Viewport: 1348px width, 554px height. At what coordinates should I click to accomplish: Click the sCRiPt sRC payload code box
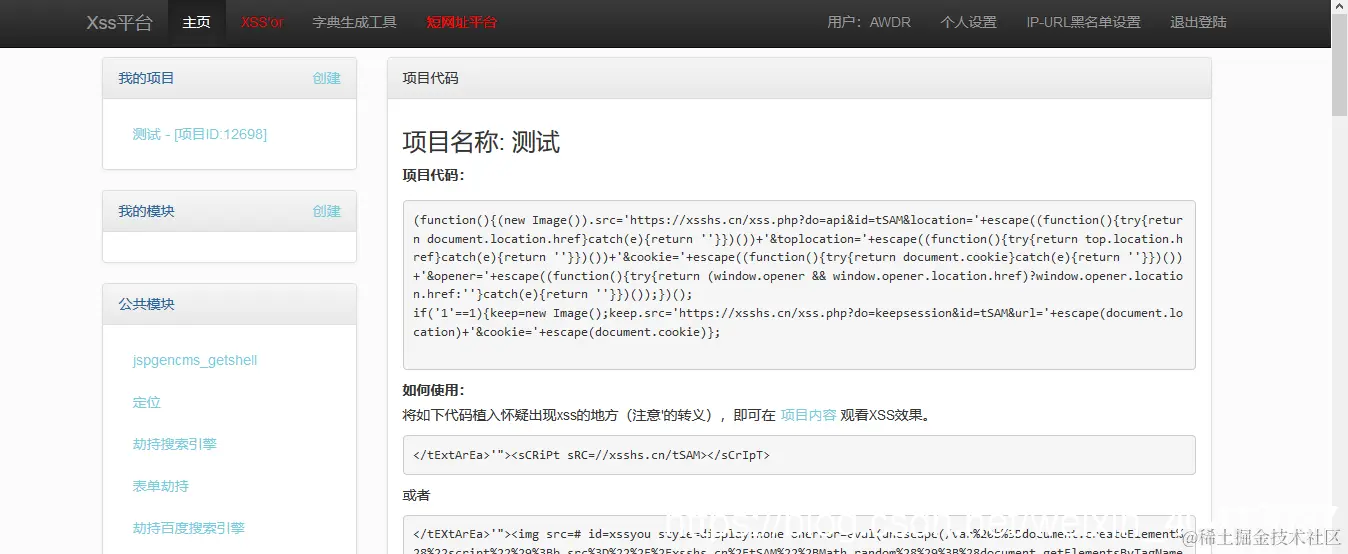[x=799, y=454]
